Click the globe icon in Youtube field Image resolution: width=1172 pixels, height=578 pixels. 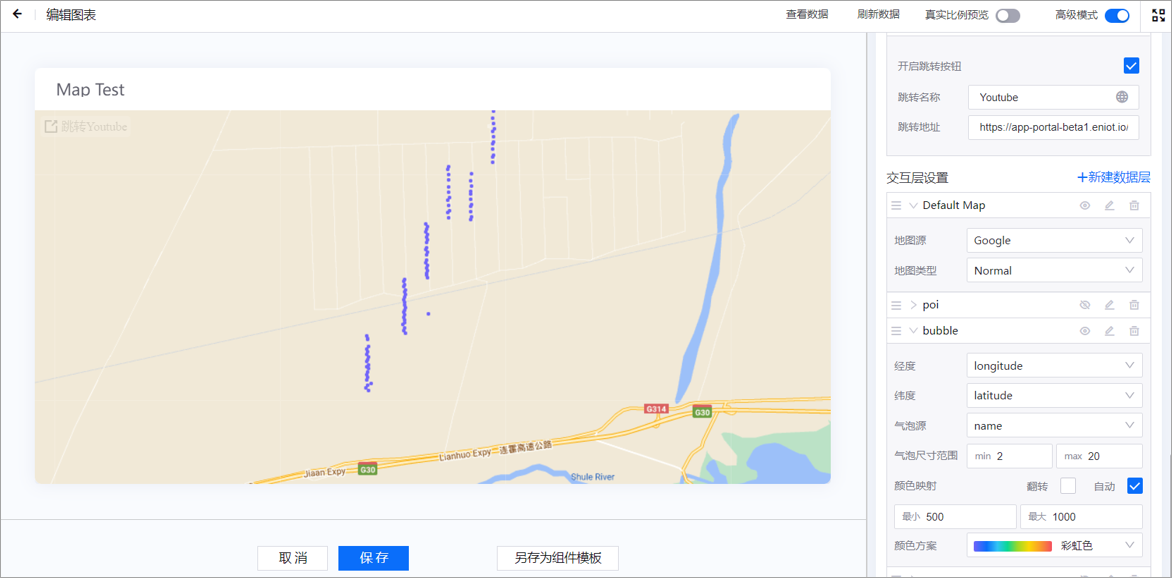tap(1122, 97)
